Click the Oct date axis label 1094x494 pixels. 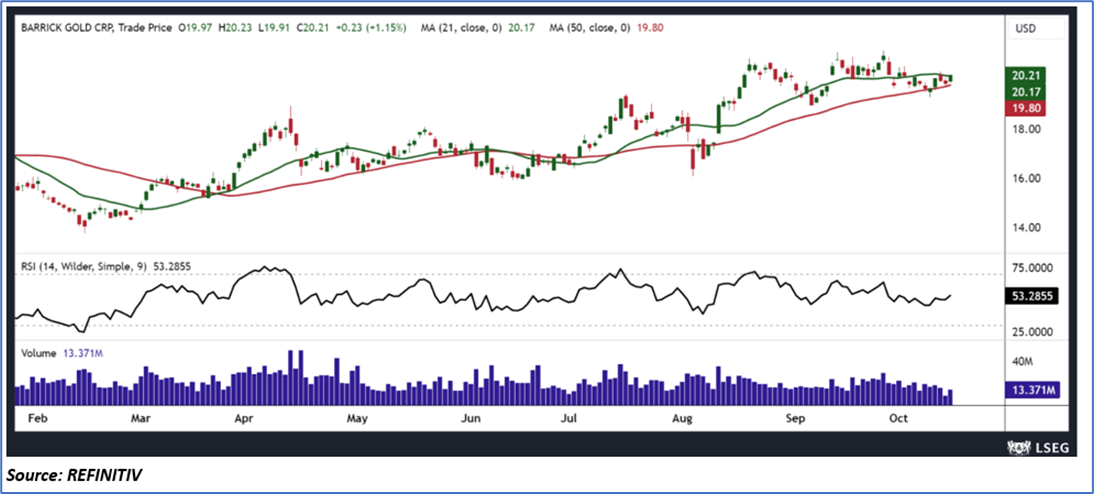[897, 418]
